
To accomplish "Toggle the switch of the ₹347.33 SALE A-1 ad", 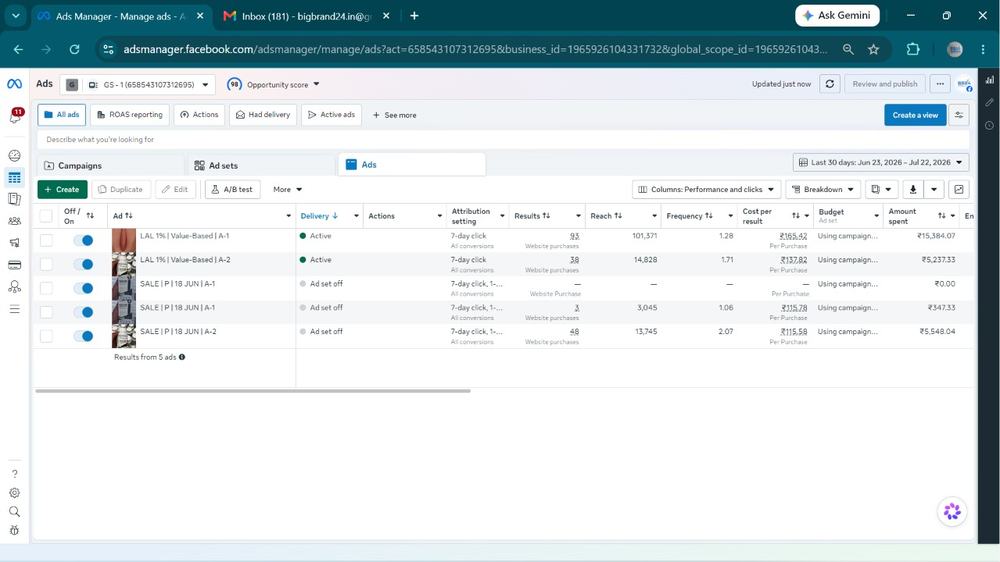I will 83,312.
